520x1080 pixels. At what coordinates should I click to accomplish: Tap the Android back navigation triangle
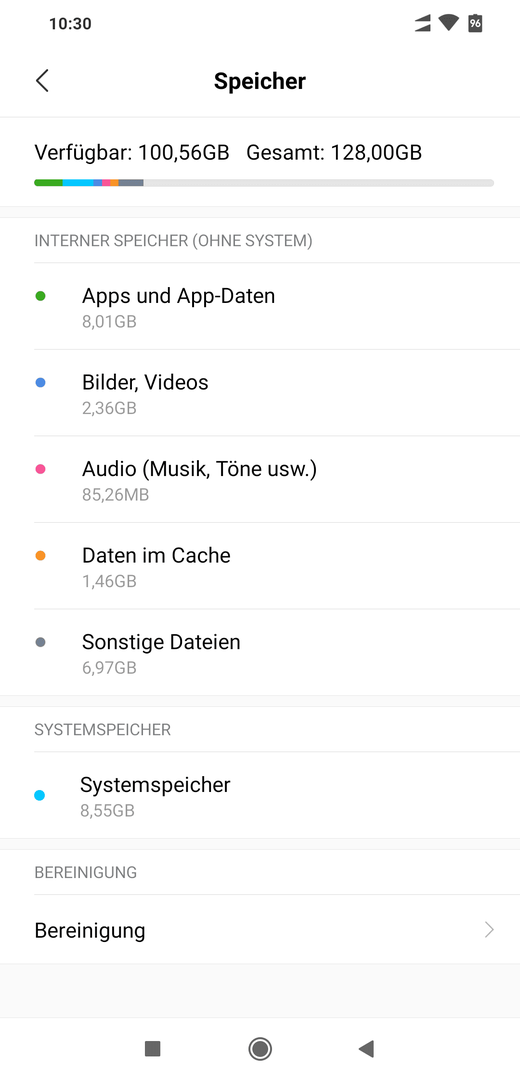click(x=366, y=1049)
